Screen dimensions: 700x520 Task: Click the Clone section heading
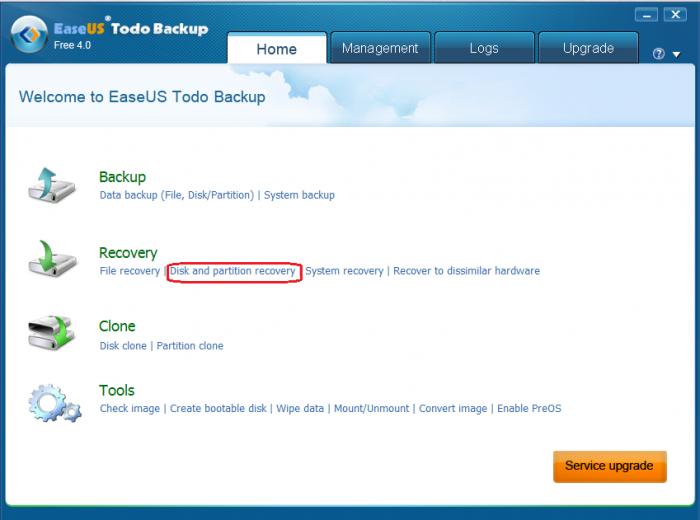pyautogui.click(x=117, y=326)
